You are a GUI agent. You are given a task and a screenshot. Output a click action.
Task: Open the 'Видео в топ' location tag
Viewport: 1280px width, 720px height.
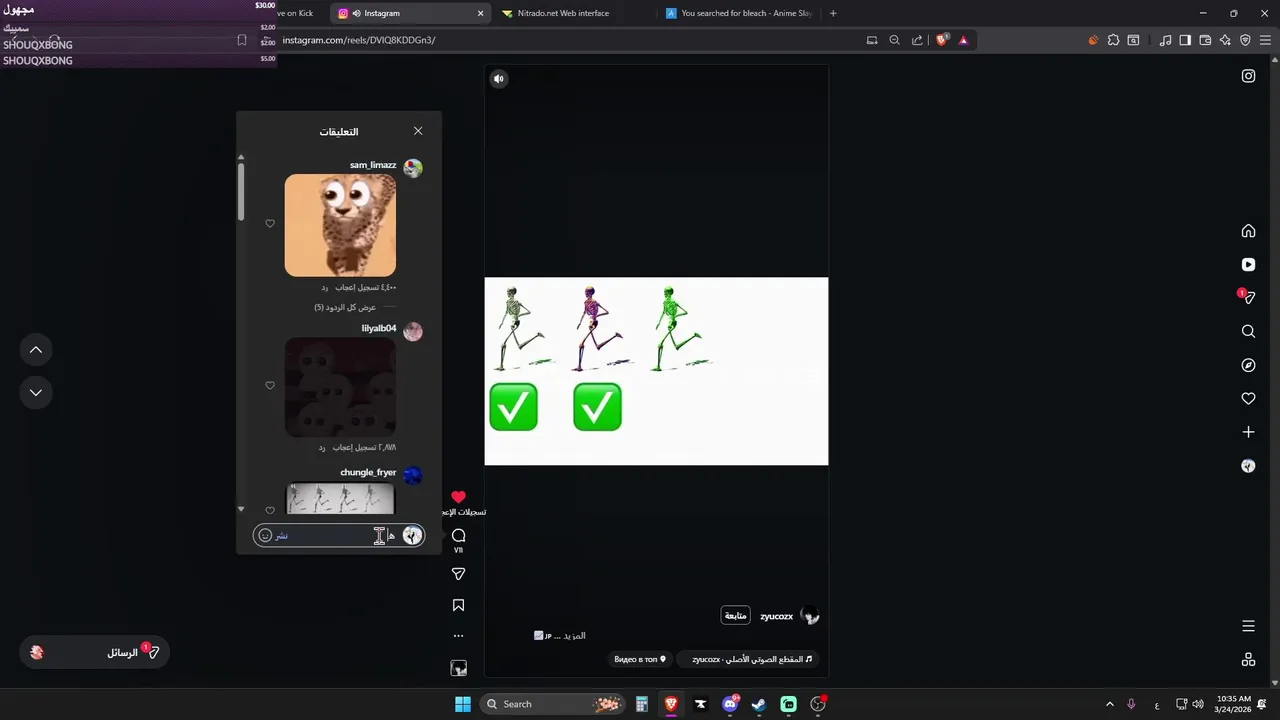coord(639,660)
